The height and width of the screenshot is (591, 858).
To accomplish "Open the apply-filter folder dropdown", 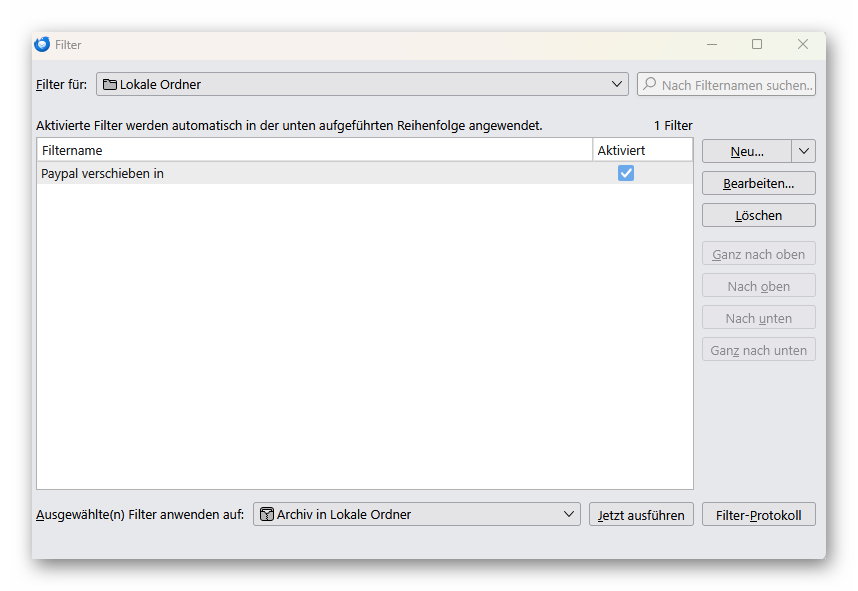I will pyautogui.click(x=416, y=514).
